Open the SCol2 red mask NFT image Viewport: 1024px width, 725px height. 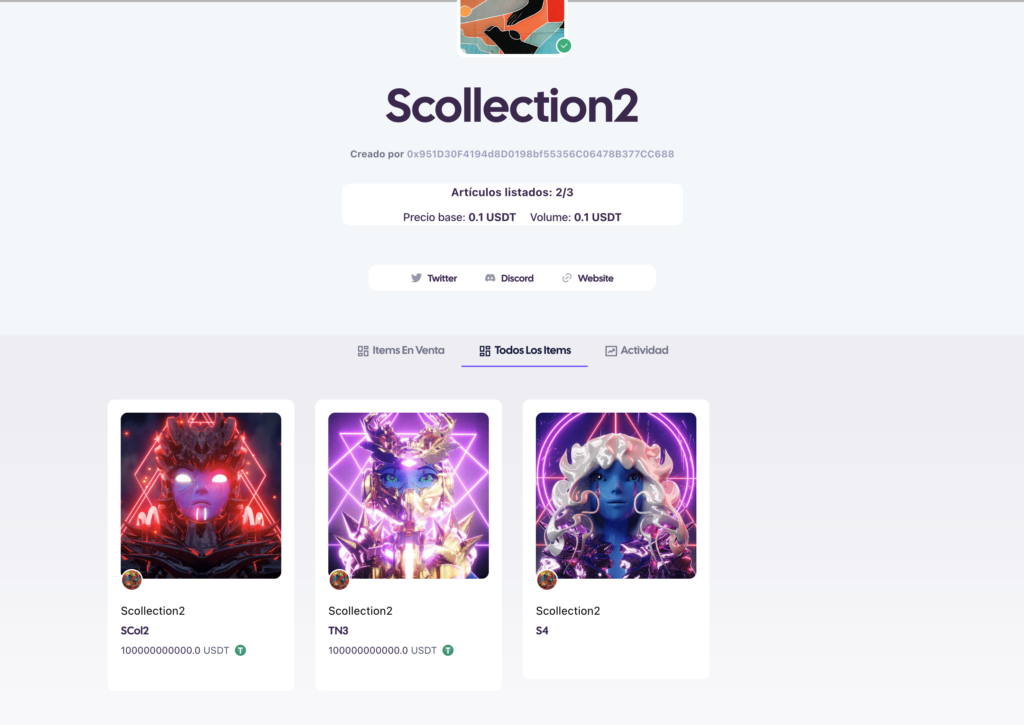point(201,495)
